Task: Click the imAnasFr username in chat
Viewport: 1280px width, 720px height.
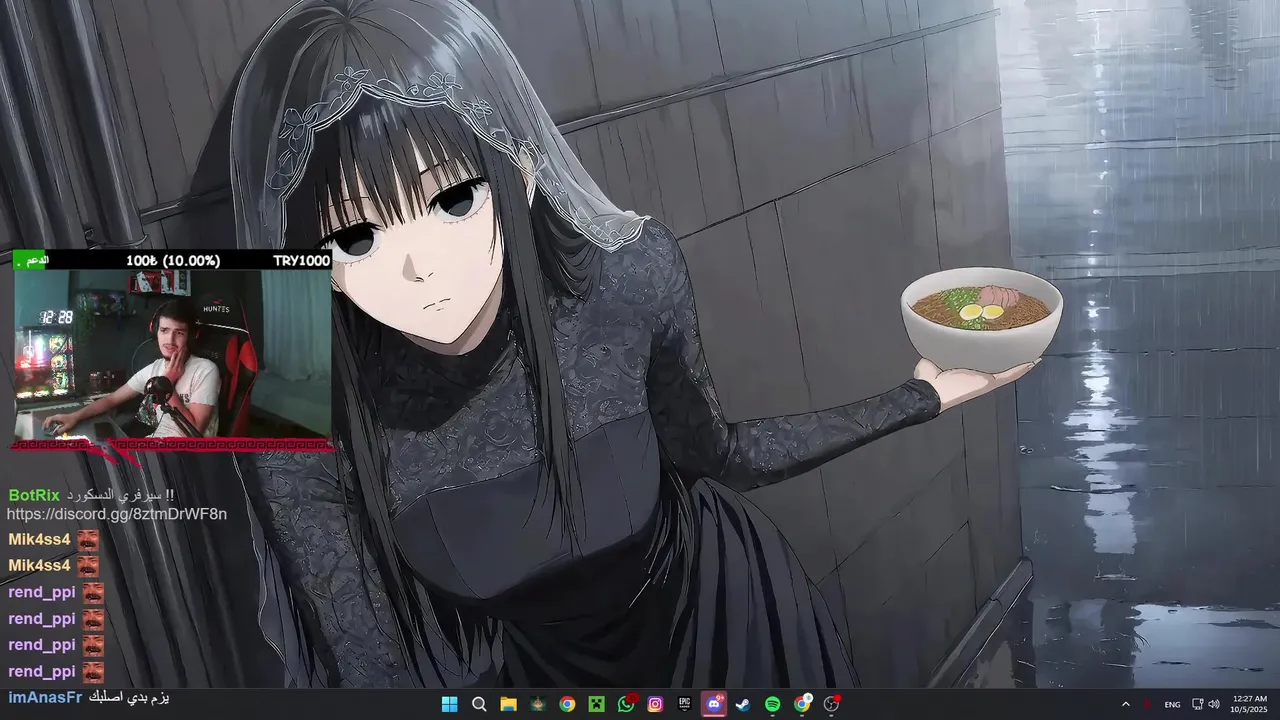Action: (45, 697)
